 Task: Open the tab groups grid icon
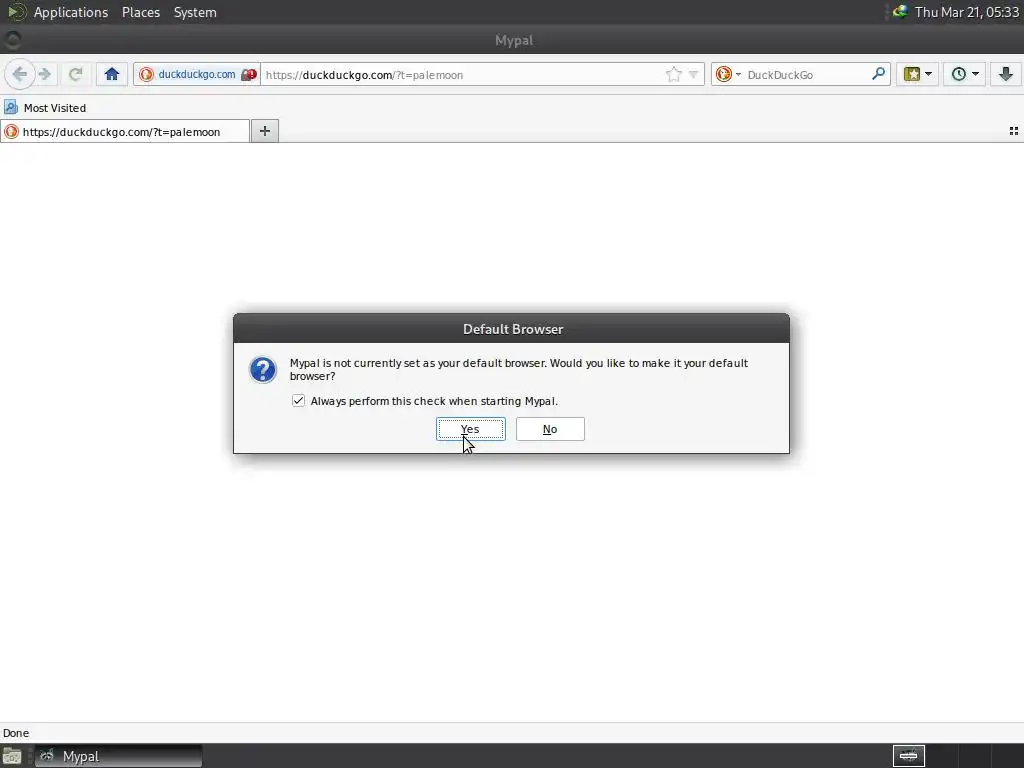tap(1014, 131)
